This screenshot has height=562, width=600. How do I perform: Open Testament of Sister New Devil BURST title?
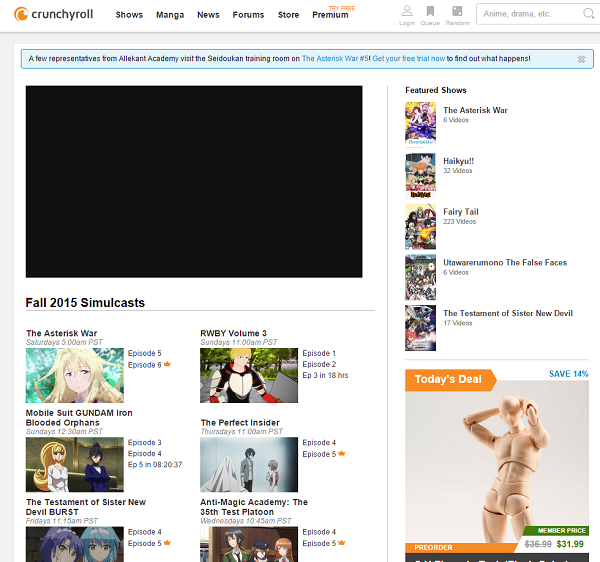[x=86, y=507]
